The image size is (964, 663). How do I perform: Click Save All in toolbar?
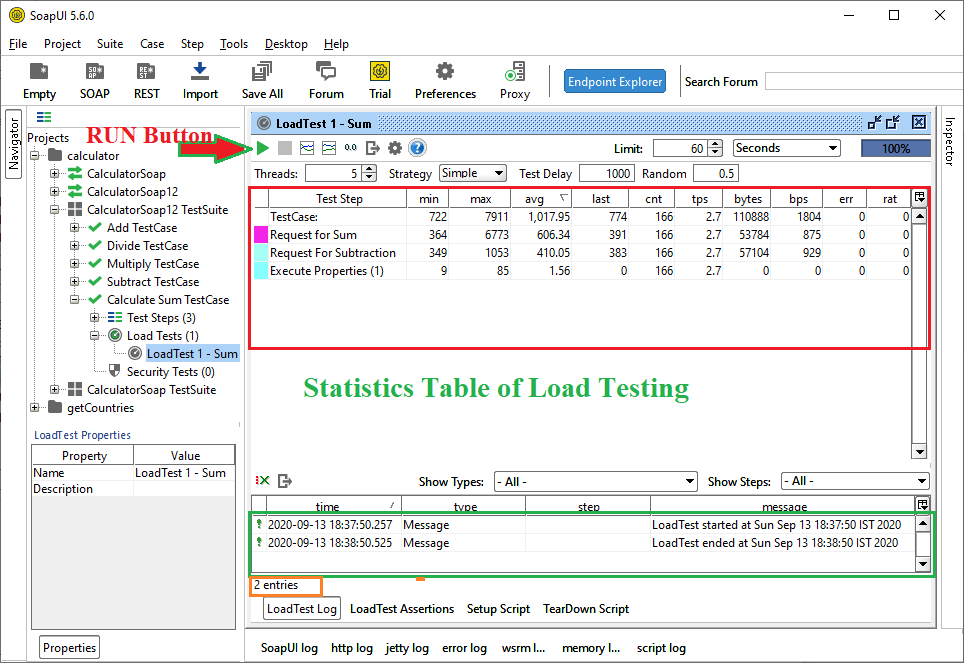tap(263, 81)
